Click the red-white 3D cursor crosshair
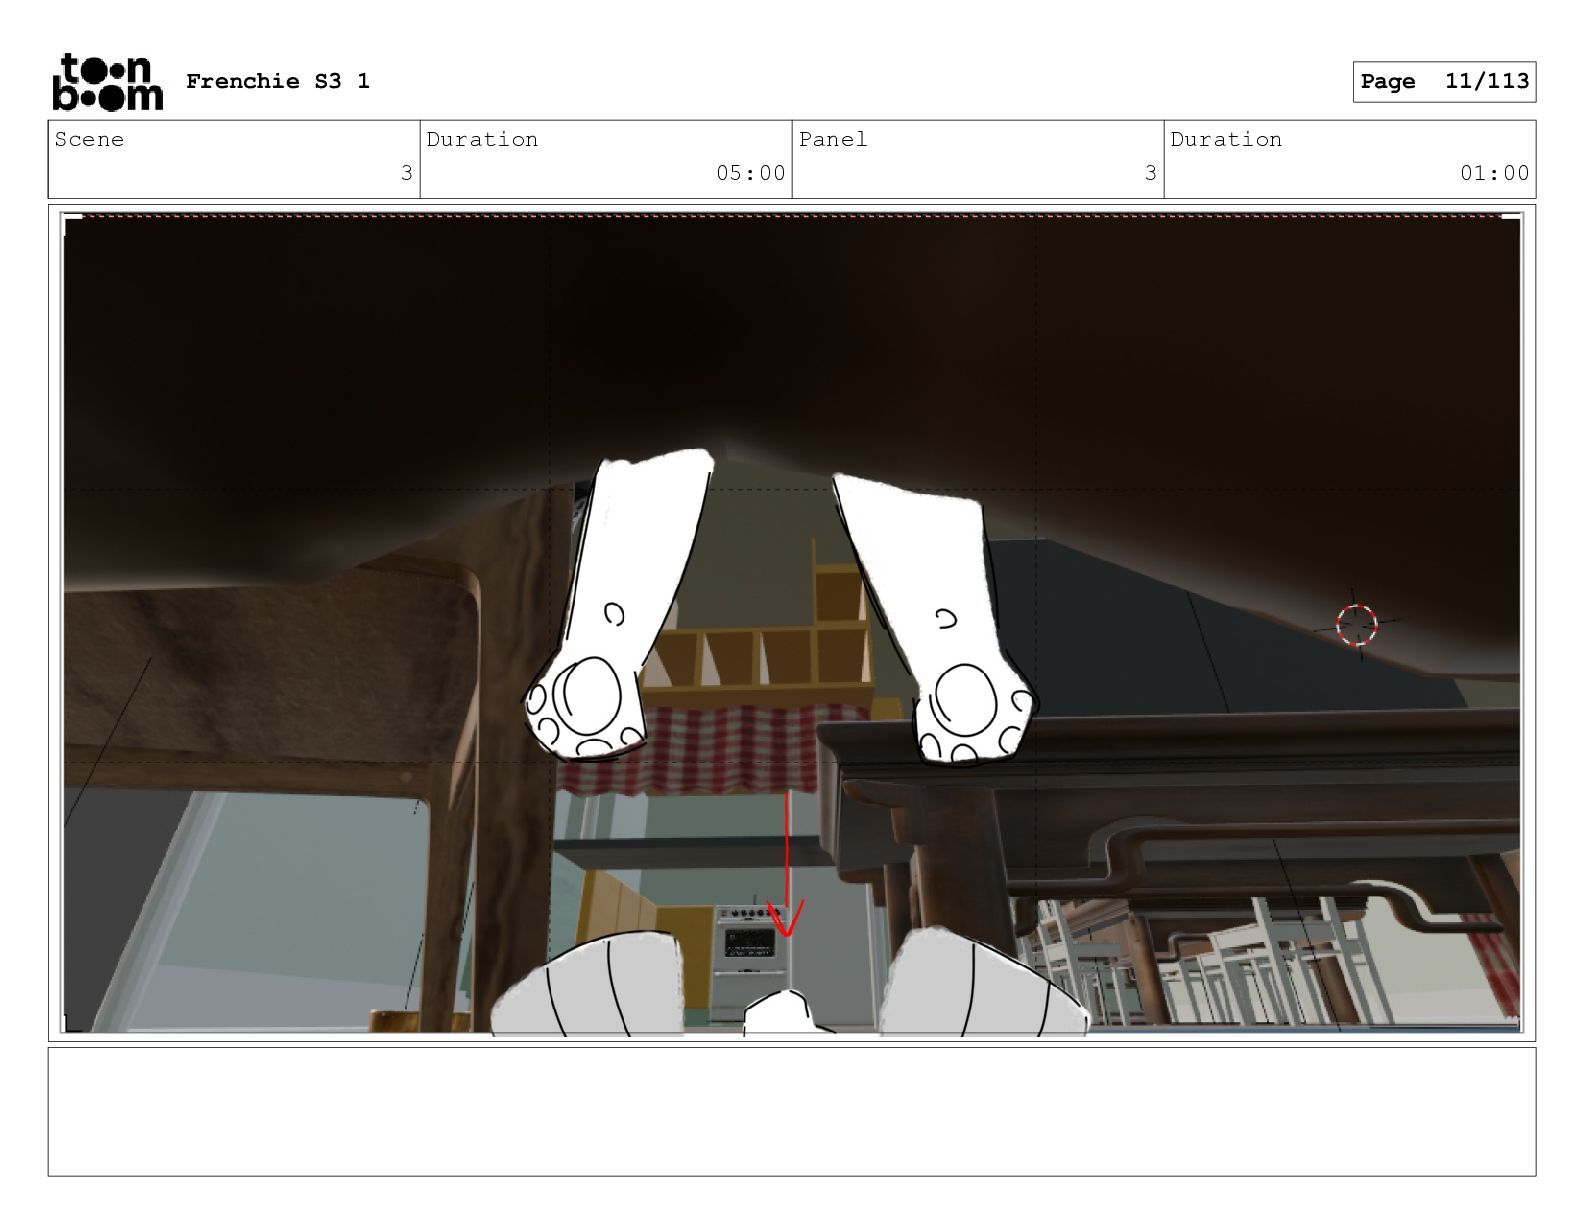Image resolution: width=1584 pixels, height=1224 pixels. pyautogui.click(x=1357, y=625)
